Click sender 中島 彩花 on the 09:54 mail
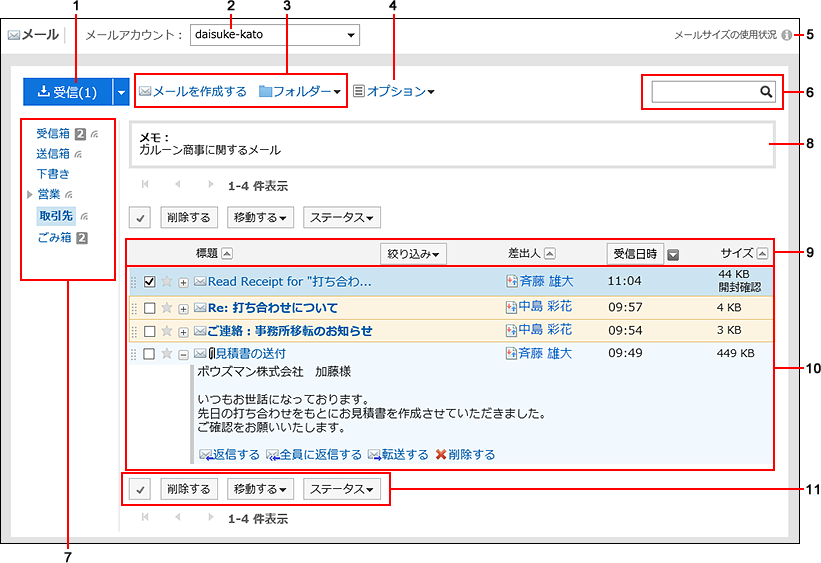The width and height of the screenshot is (821, 563). click(x=545, y=329)
